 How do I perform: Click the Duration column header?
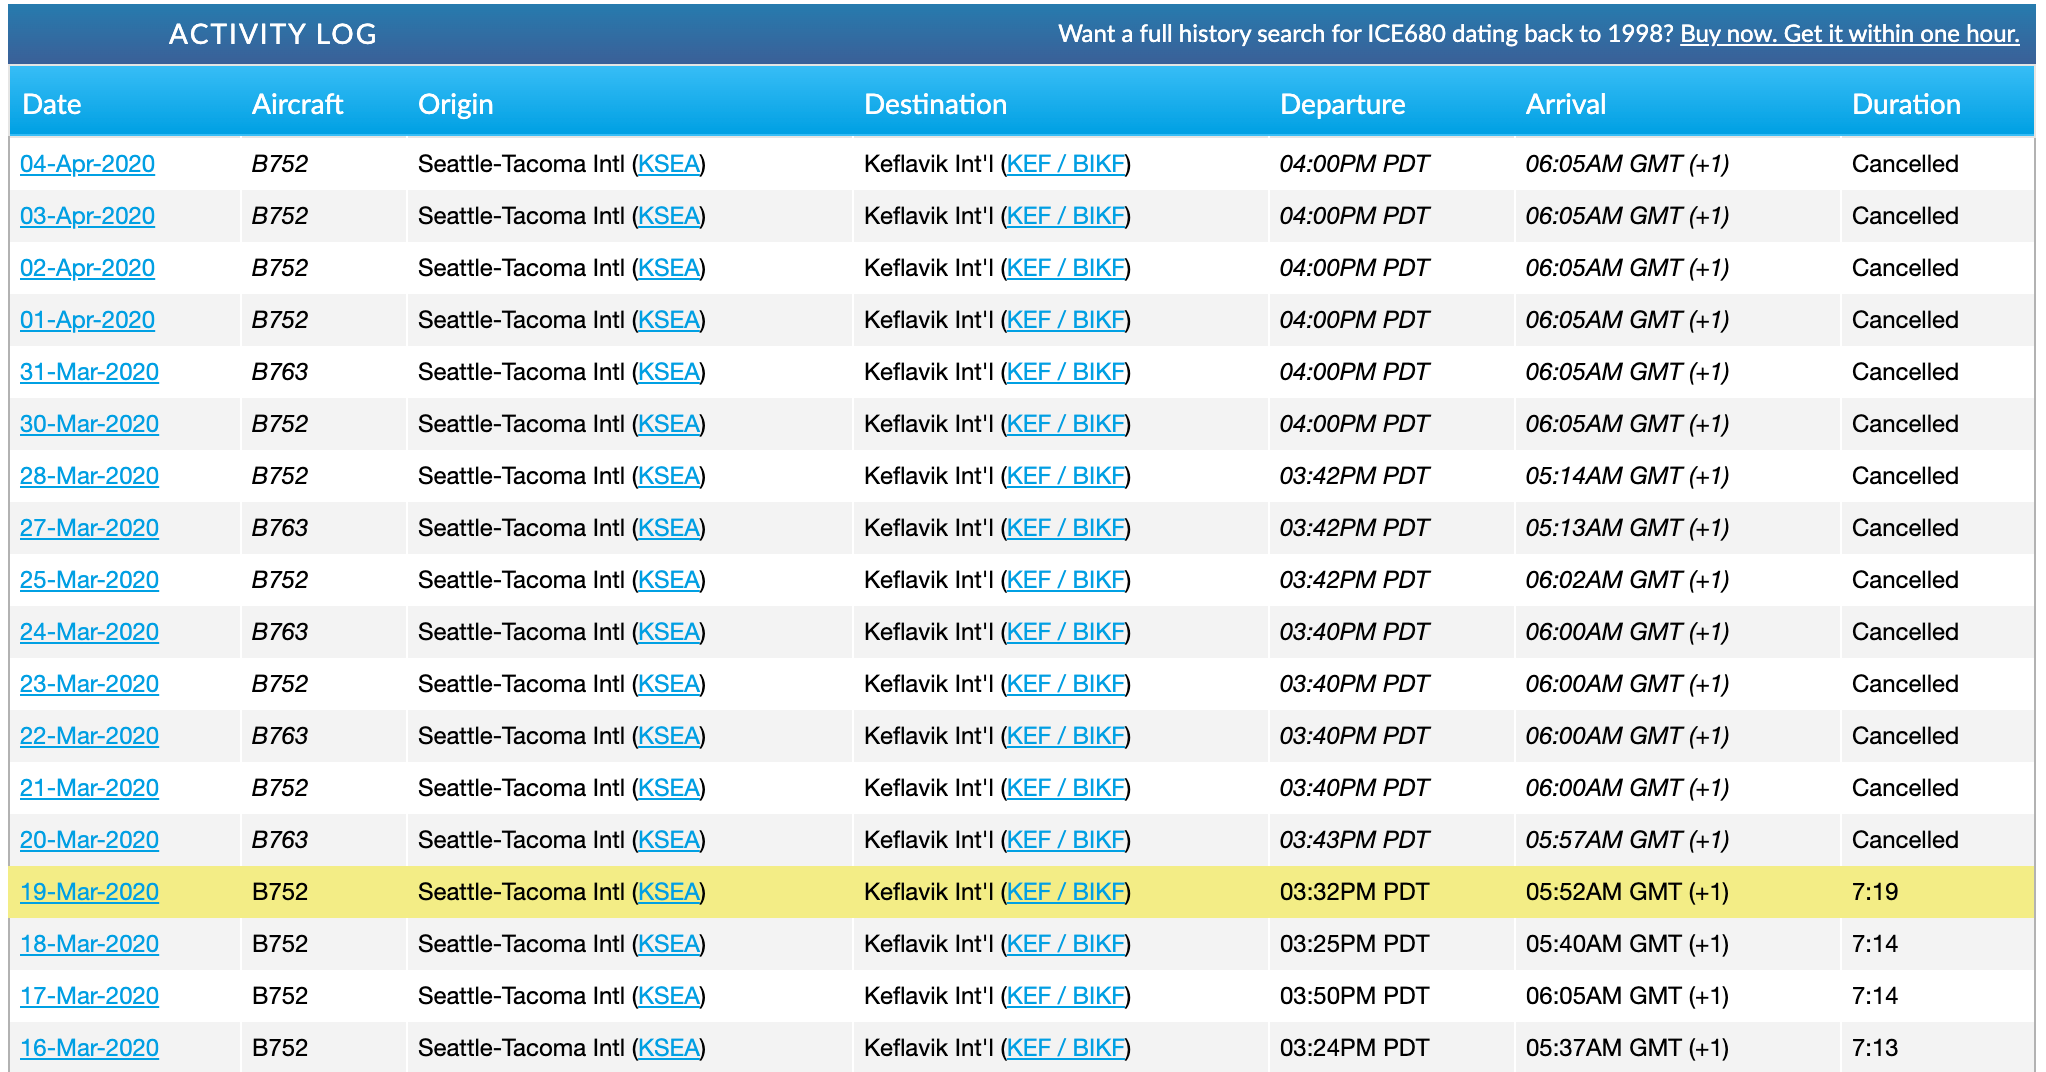point(1906,104)
